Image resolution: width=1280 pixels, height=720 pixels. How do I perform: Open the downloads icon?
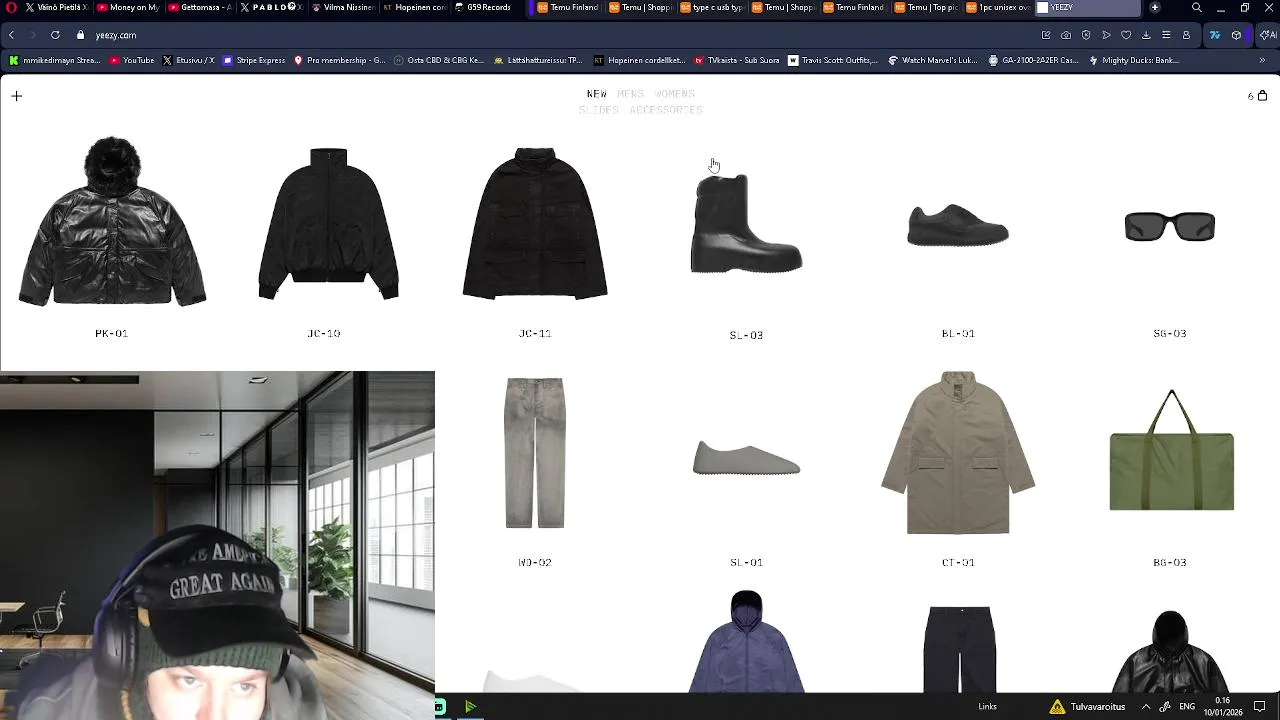1146,35
